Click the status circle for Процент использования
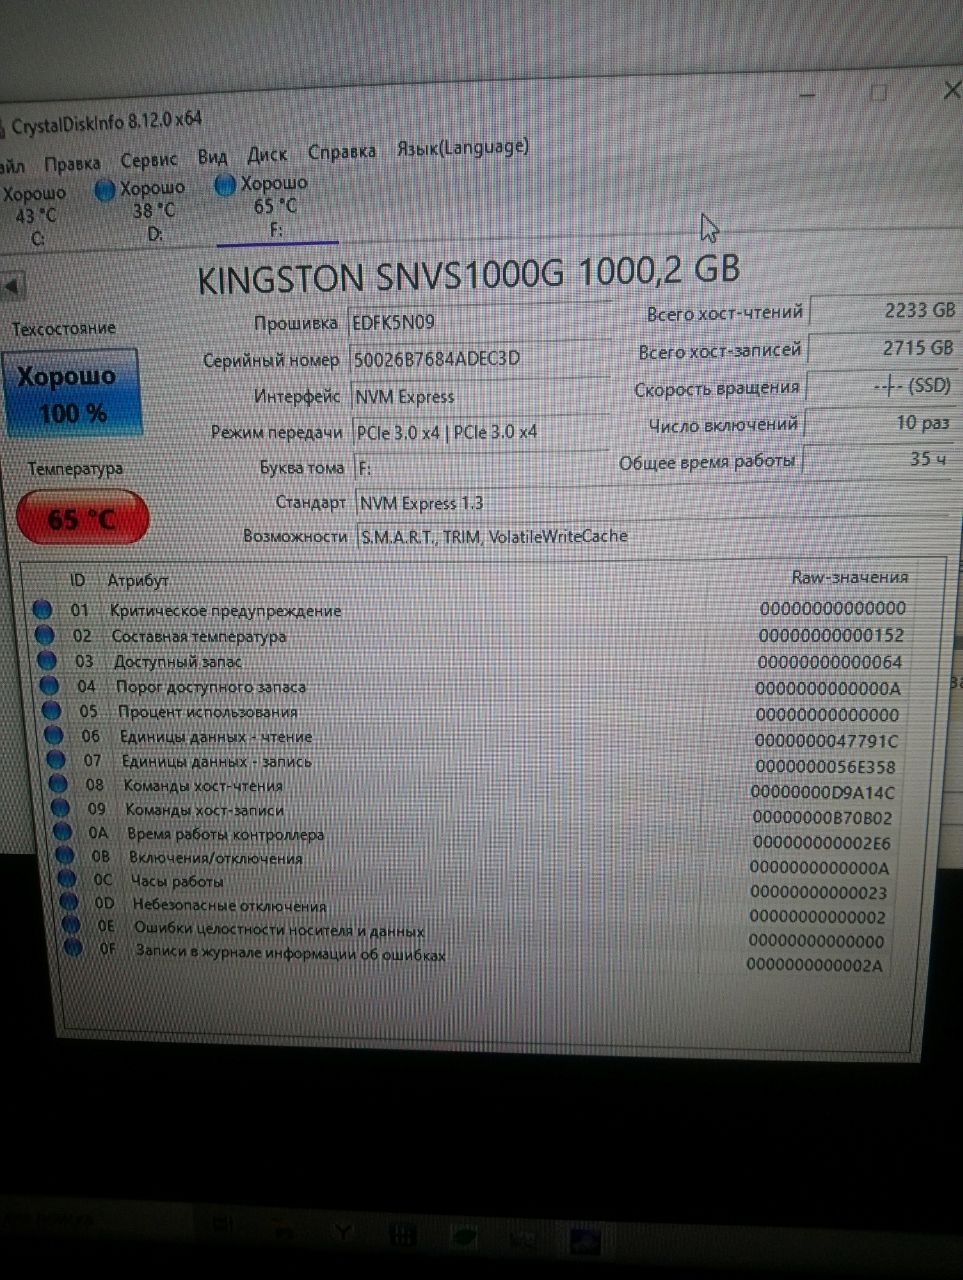Viewport: 963px width, 1280px height. 53,710
